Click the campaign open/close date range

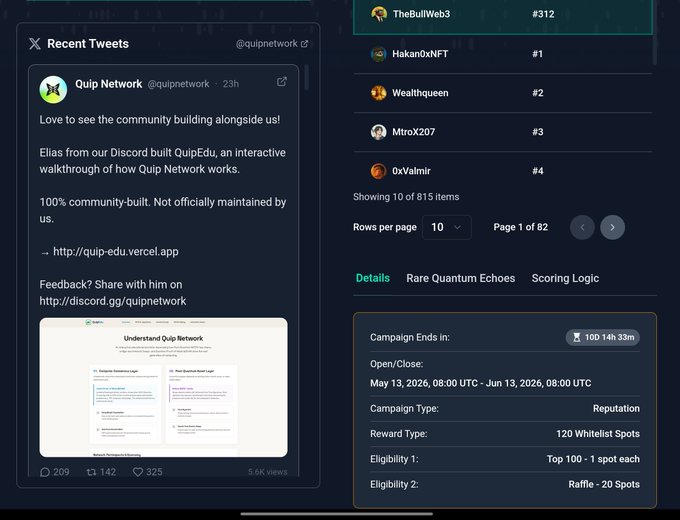coord(481,383)
